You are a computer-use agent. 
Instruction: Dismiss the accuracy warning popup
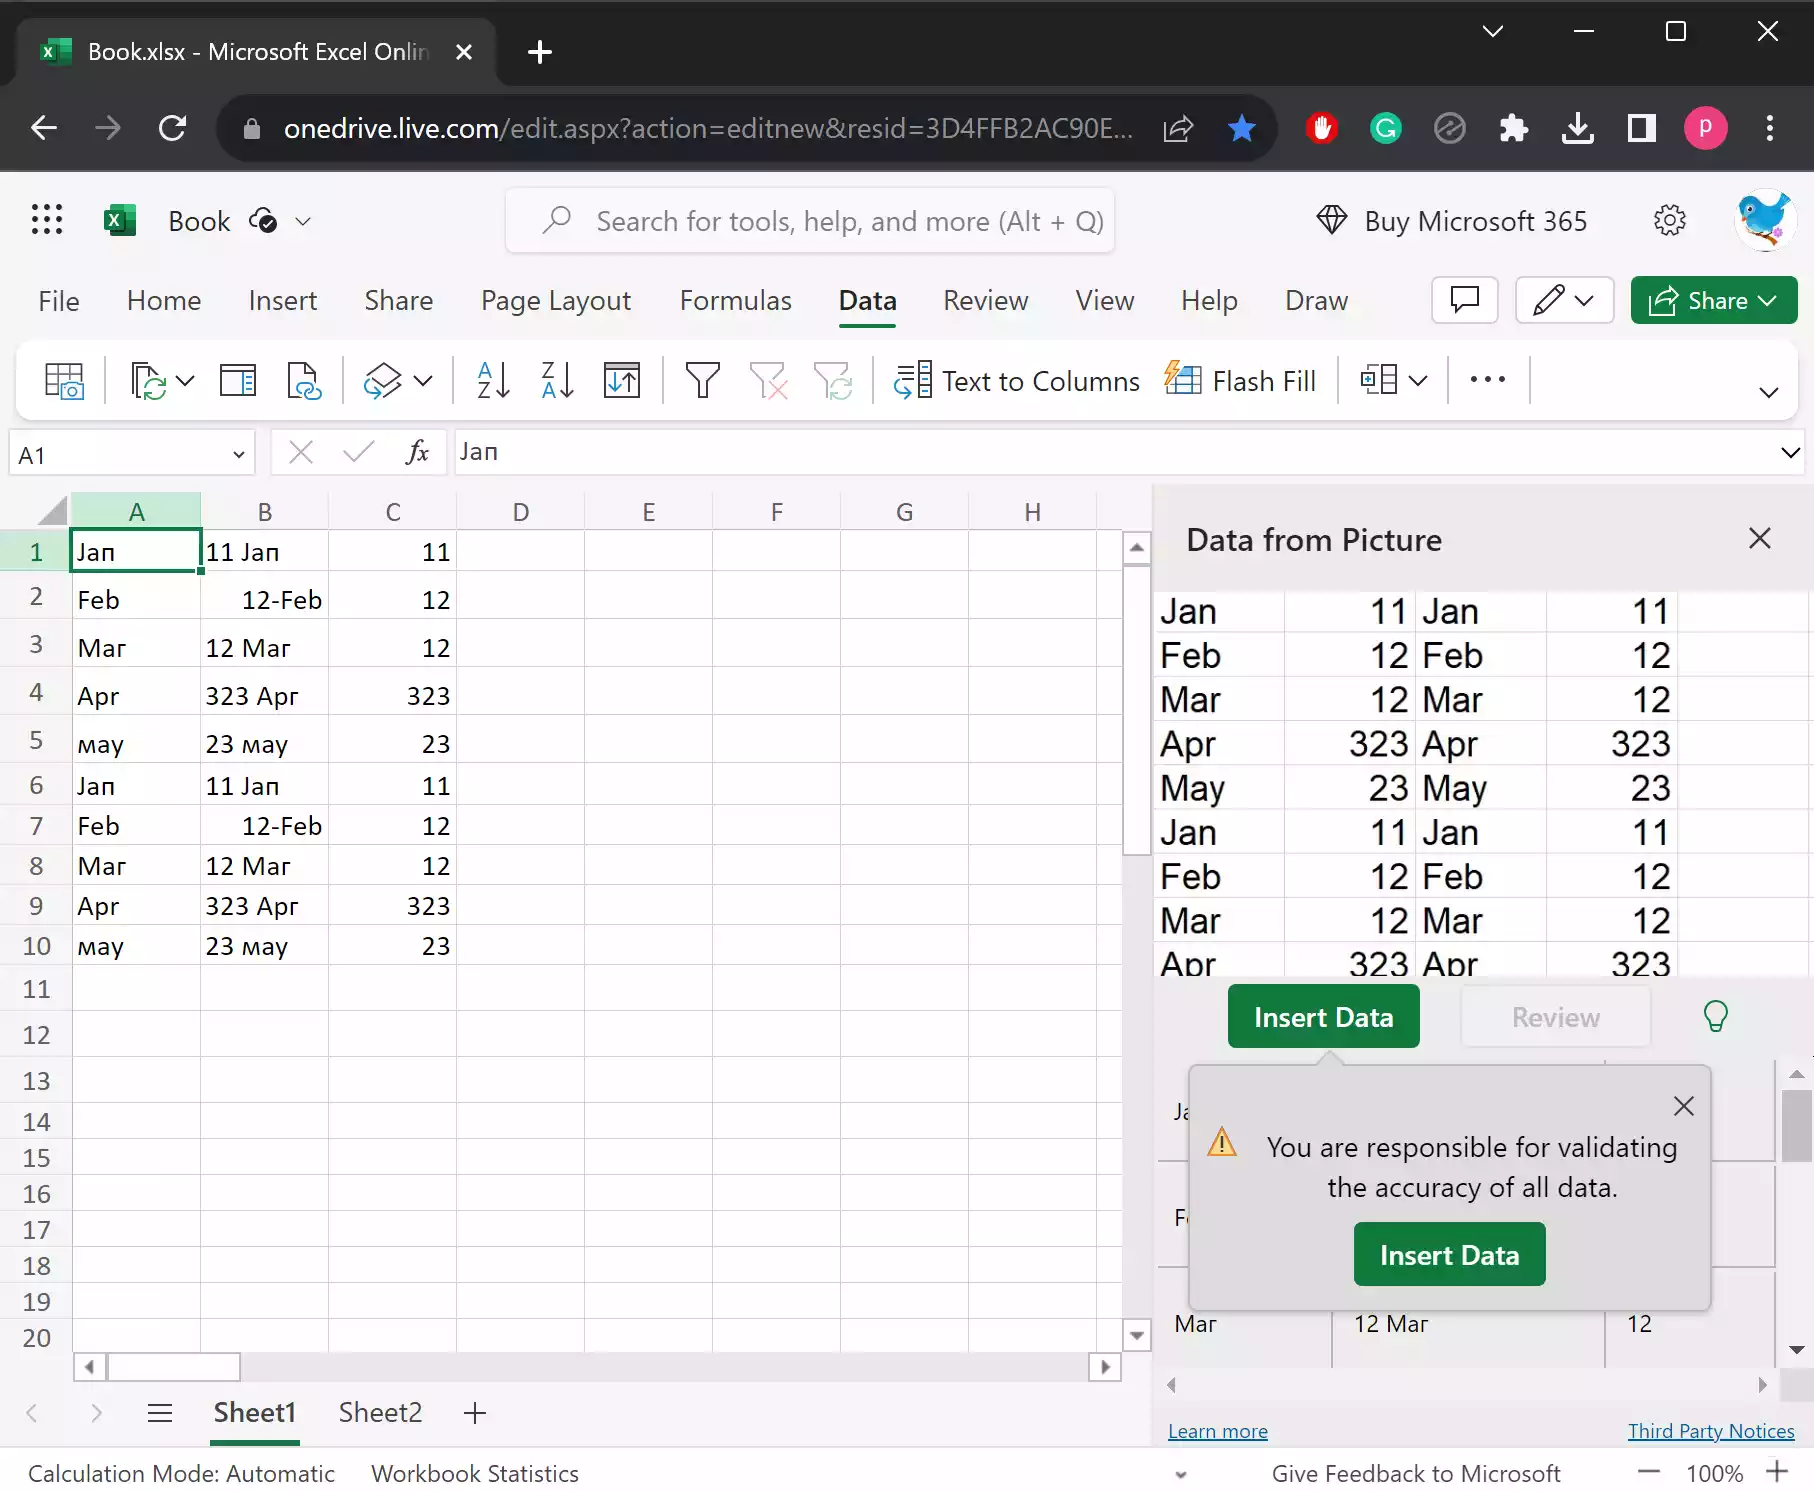tap(1684, 1106)
